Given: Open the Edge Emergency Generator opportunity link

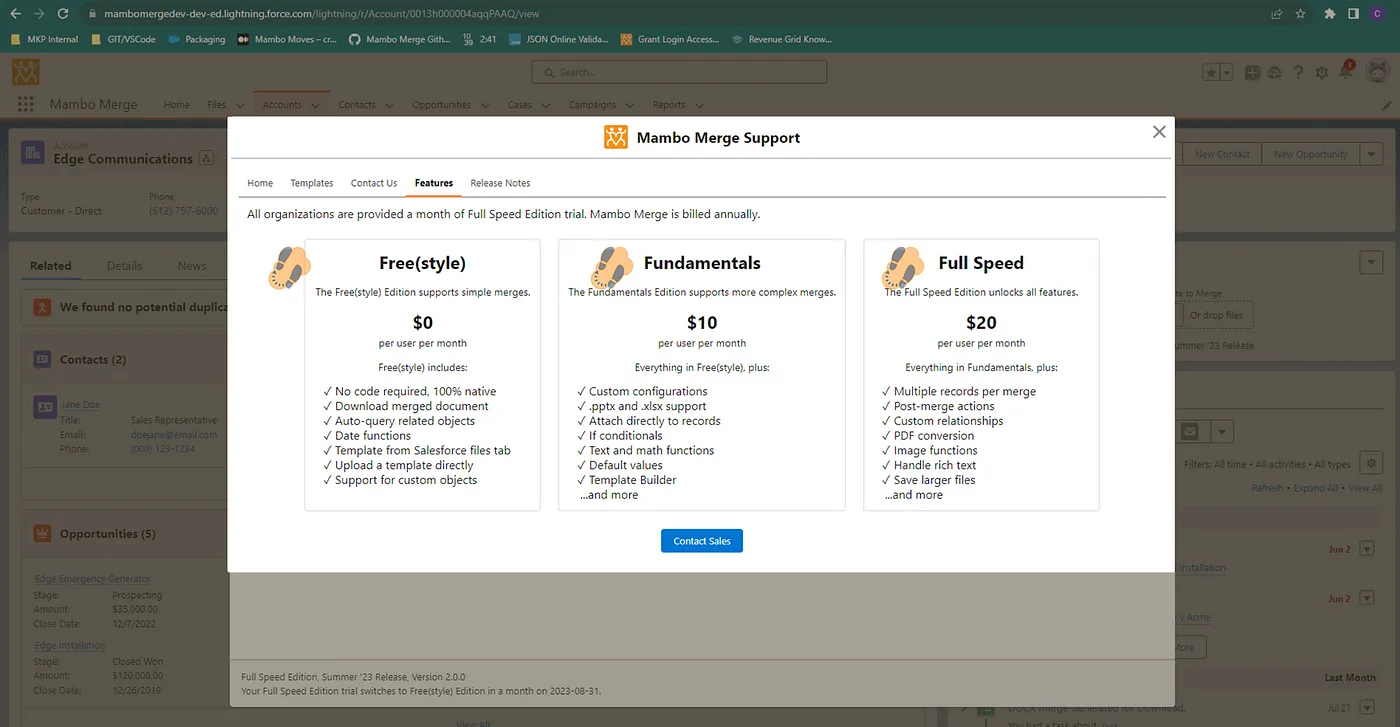Looking at the screenshot, I should (93, 579).
